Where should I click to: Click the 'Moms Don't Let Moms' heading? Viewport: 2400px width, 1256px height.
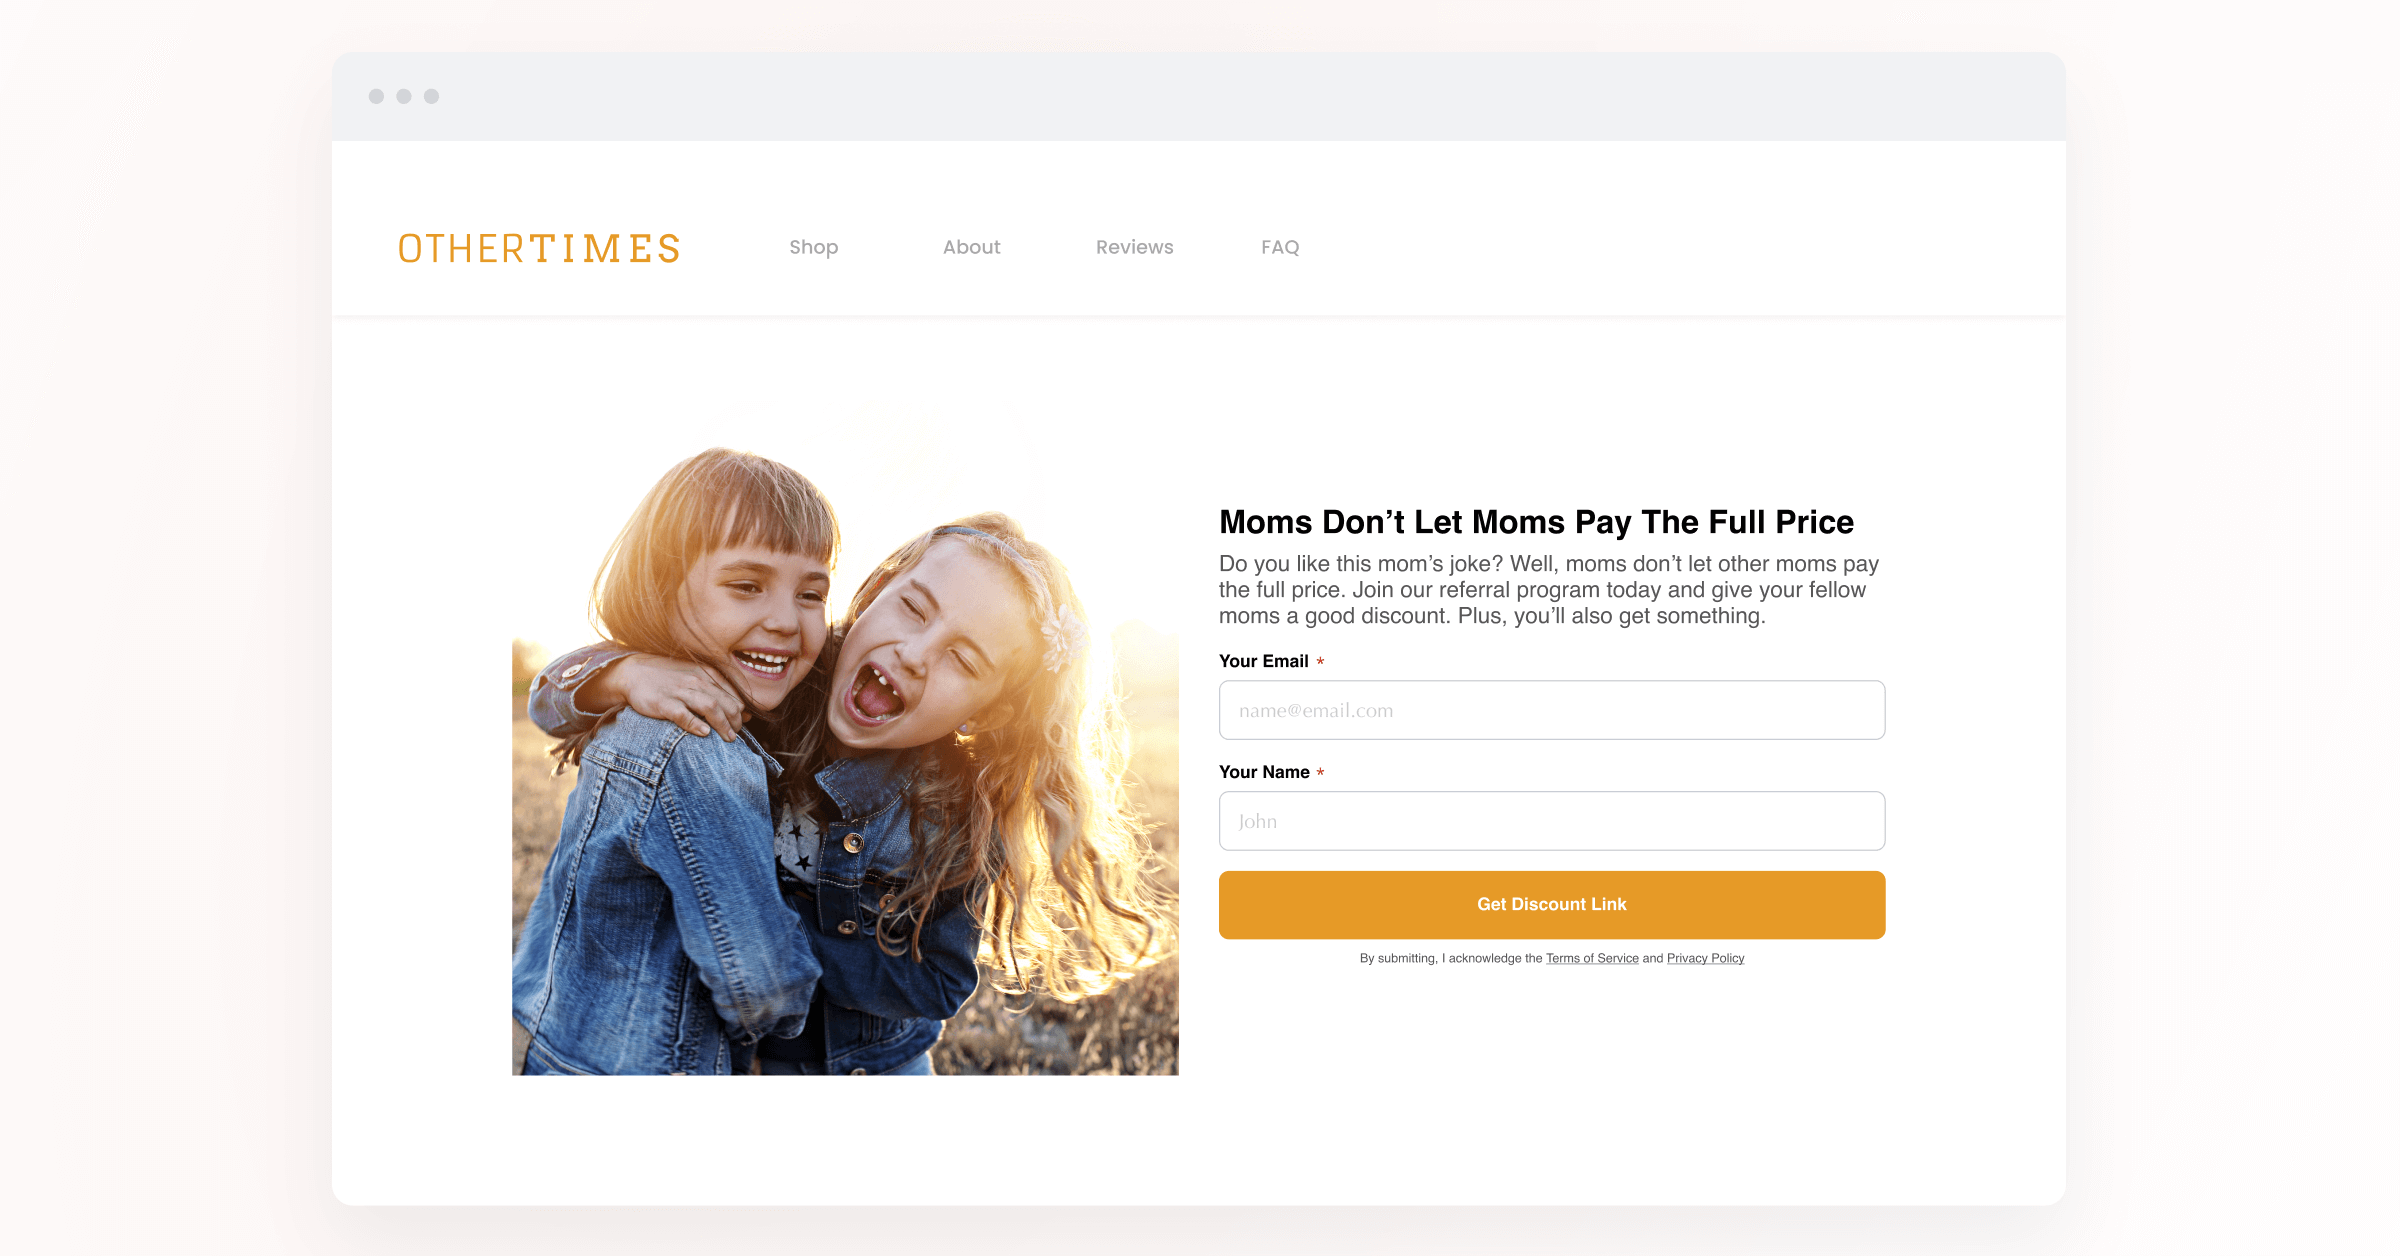(x=1536, y=522)
